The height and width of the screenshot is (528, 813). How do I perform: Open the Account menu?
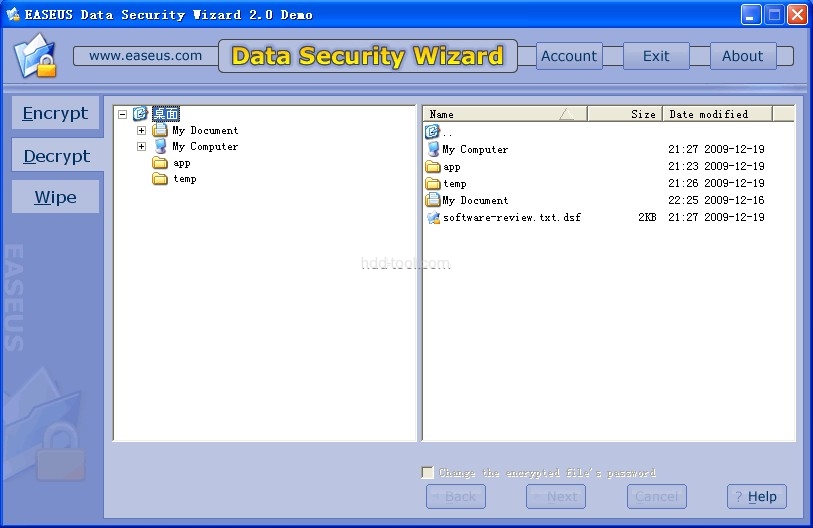click(569, 56)
